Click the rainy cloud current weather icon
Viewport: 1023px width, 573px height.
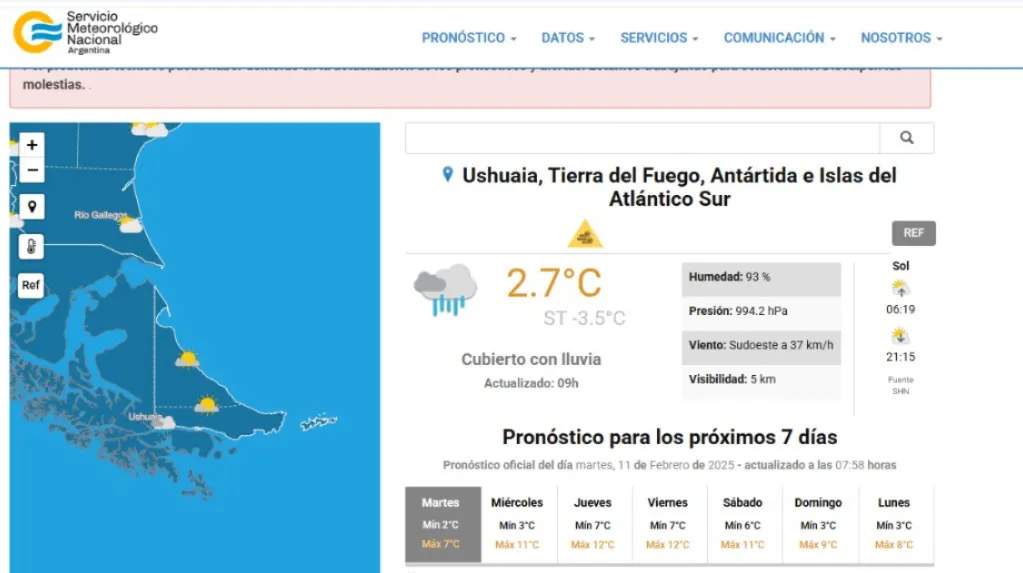445,289
